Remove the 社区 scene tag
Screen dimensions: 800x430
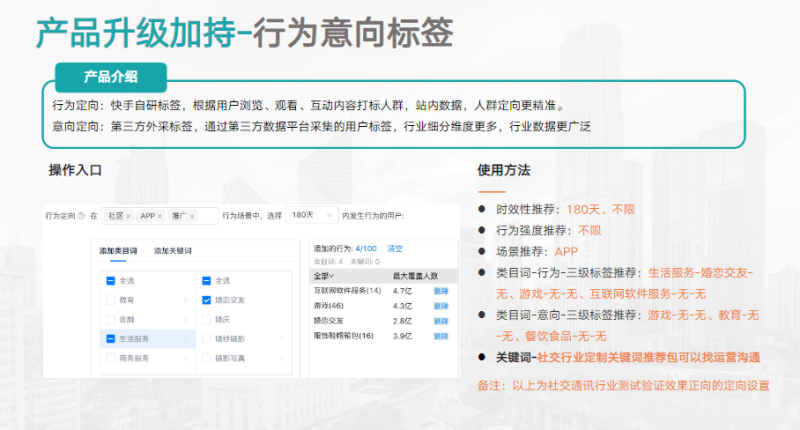point(128,216)
